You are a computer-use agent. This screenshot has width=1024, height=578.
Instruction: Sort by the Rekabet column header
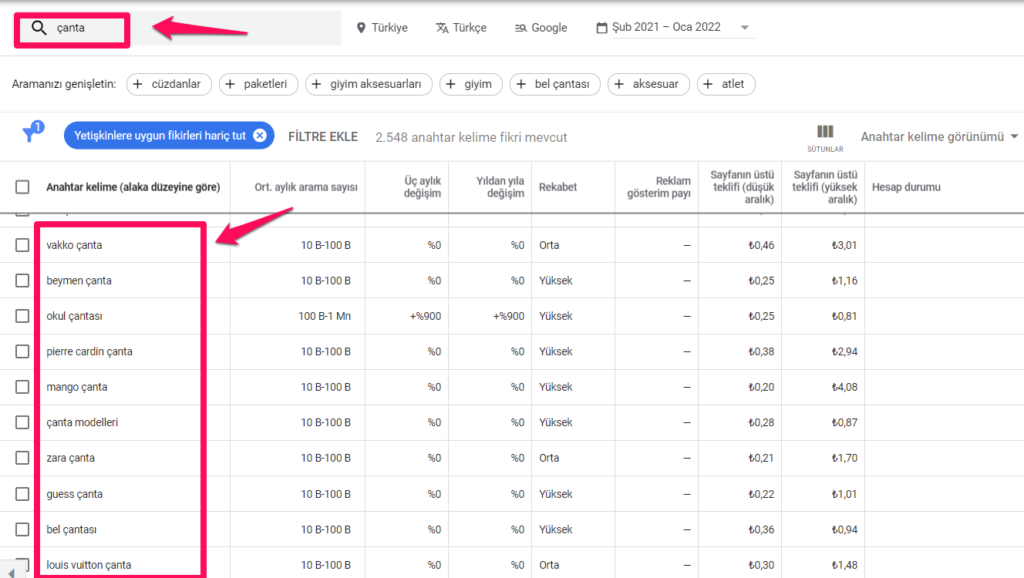pos(557,187)
